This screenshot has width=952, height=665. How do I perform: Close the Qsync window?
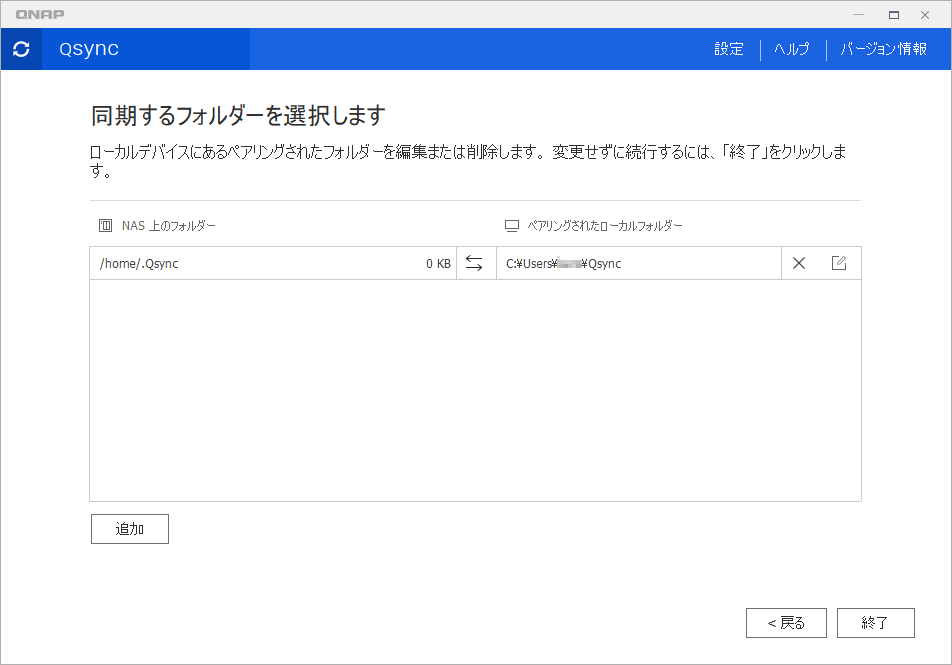925,15
